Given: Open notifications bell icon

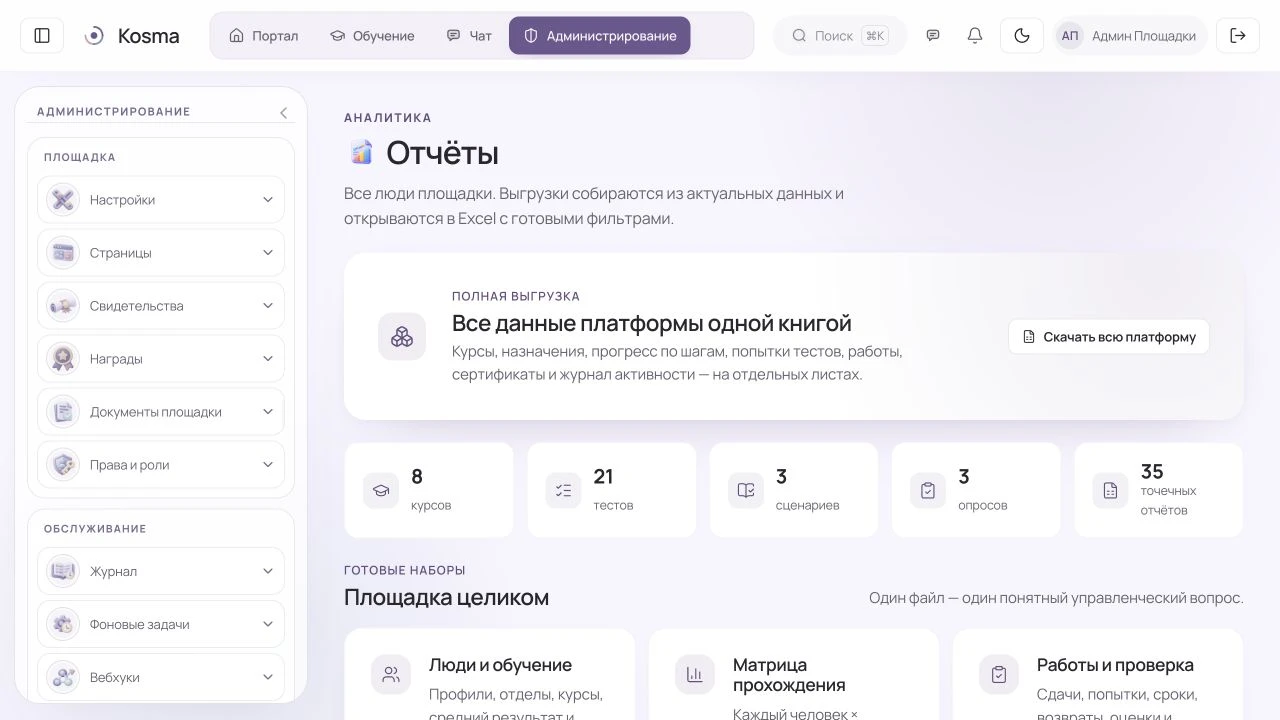Looking at the screenshot, I should coord(975,36).
